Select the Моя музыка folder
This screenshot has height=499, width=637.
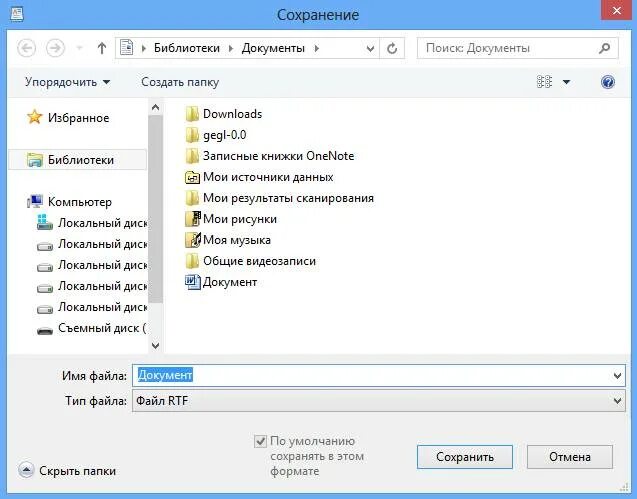pos(228,240)
